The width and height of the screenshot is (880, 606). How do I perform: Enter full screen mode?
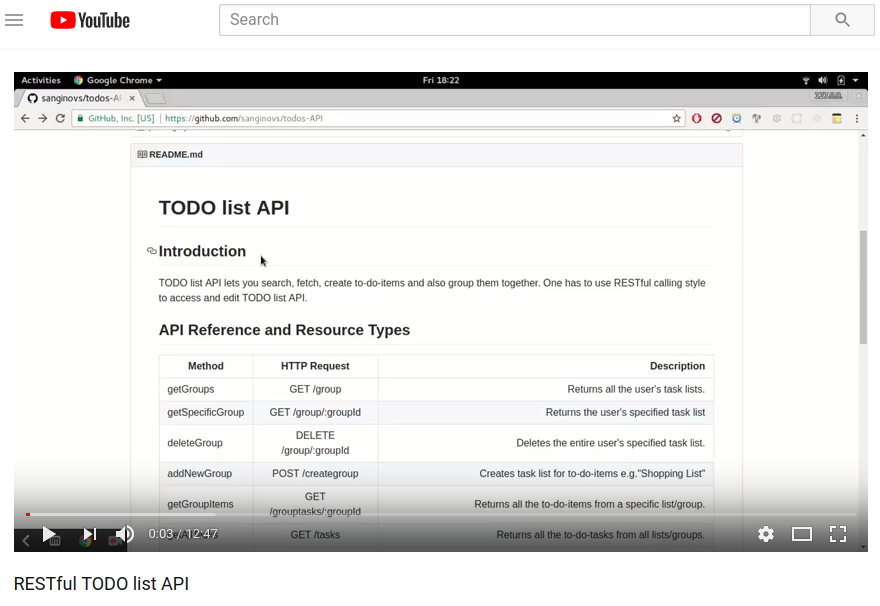pos(838,534)
